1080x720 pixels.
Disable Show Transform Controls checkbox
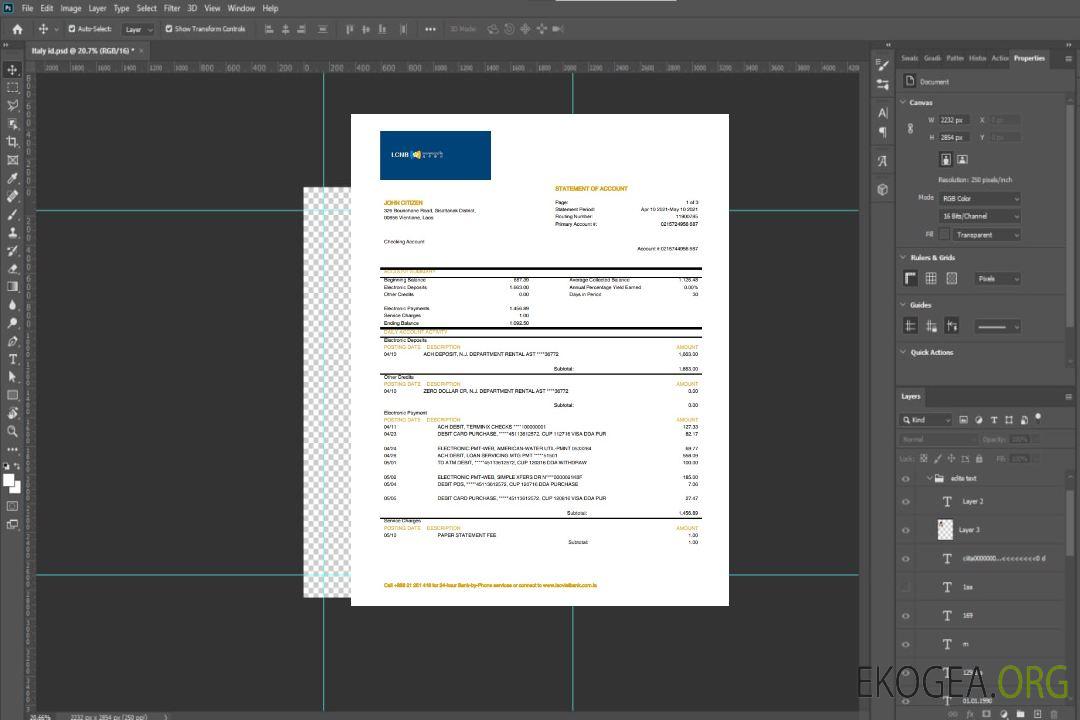pos(169,29)
